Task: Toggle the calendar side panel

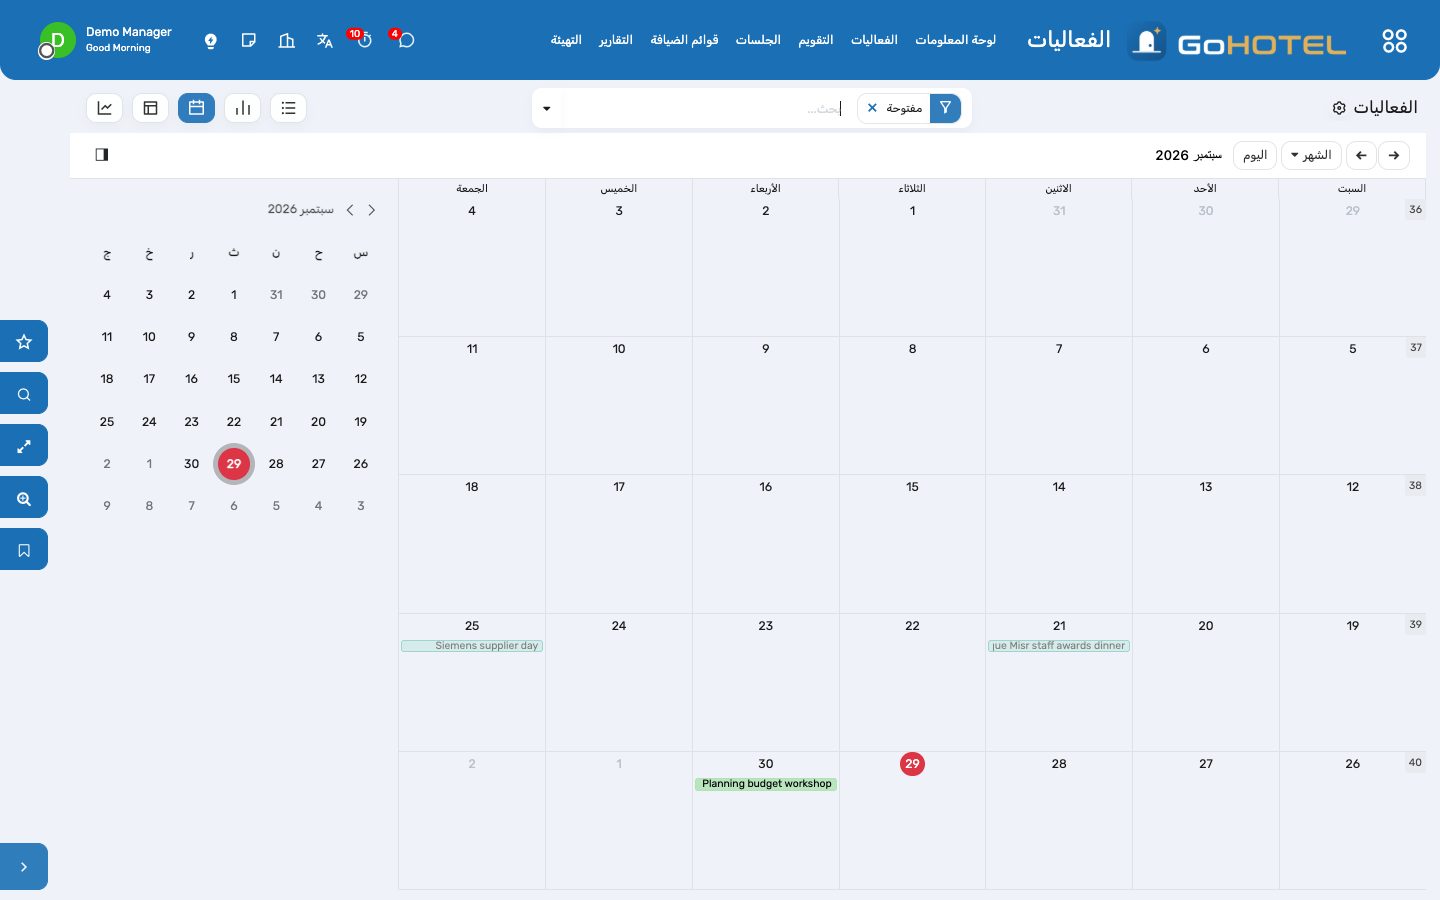Action: click(x=102, y=155)
